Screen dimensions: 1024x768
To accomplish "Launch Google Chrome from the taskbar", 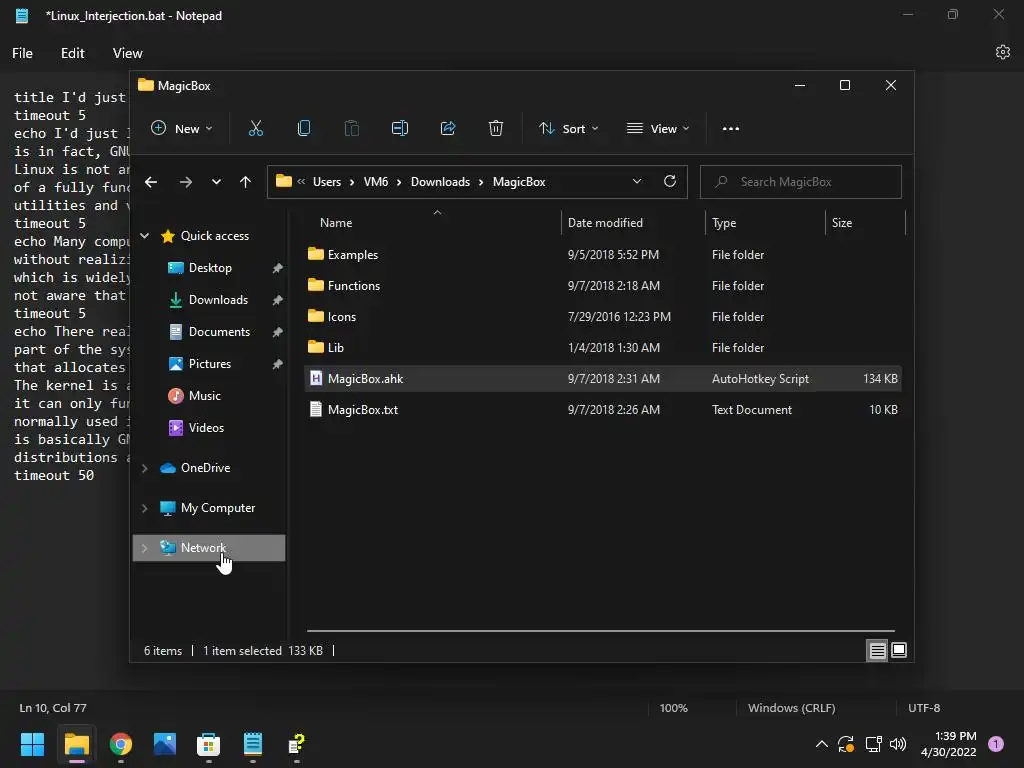I will coord(121,744).
